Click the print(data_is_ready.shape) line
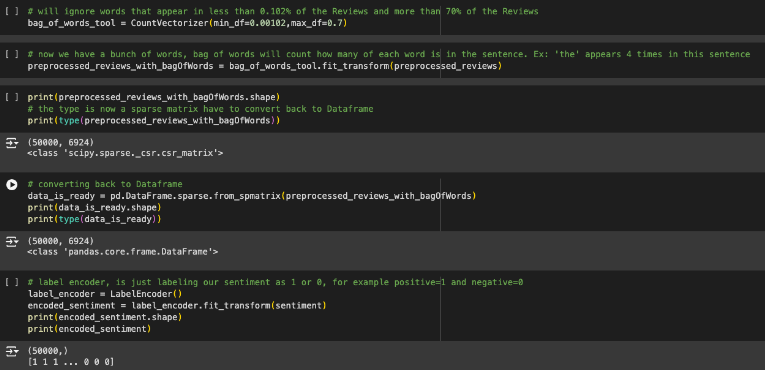The height and width of the screenshot is (370, 765). click(94, 207)
